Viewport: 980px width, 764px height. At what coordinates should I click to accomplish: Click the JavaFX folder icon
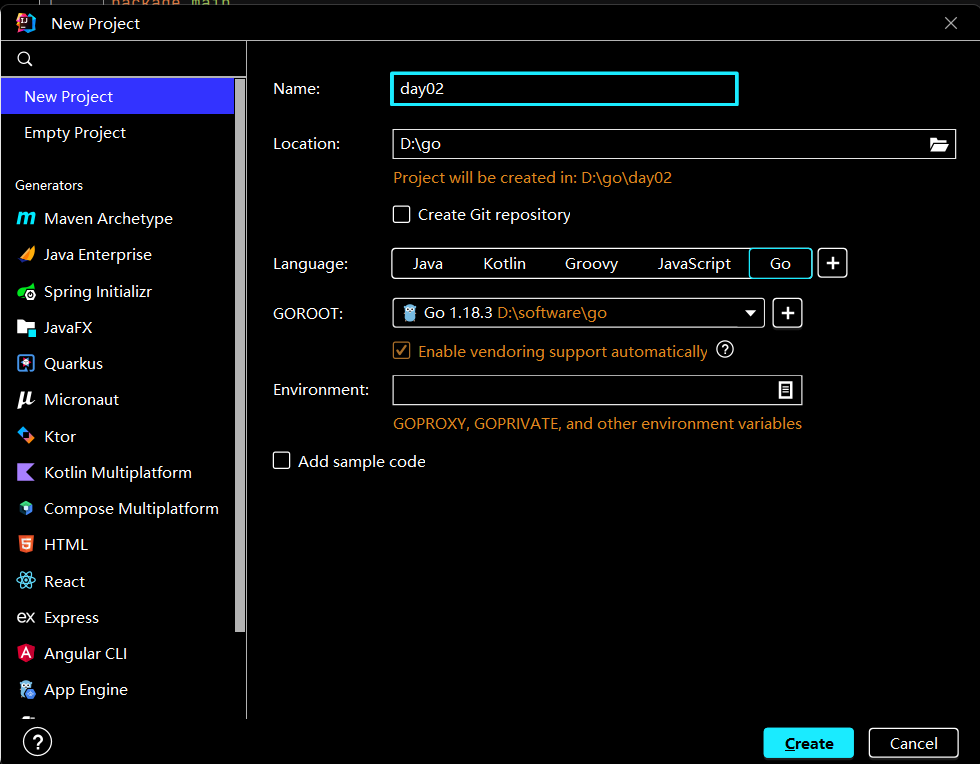click(26, 328)
